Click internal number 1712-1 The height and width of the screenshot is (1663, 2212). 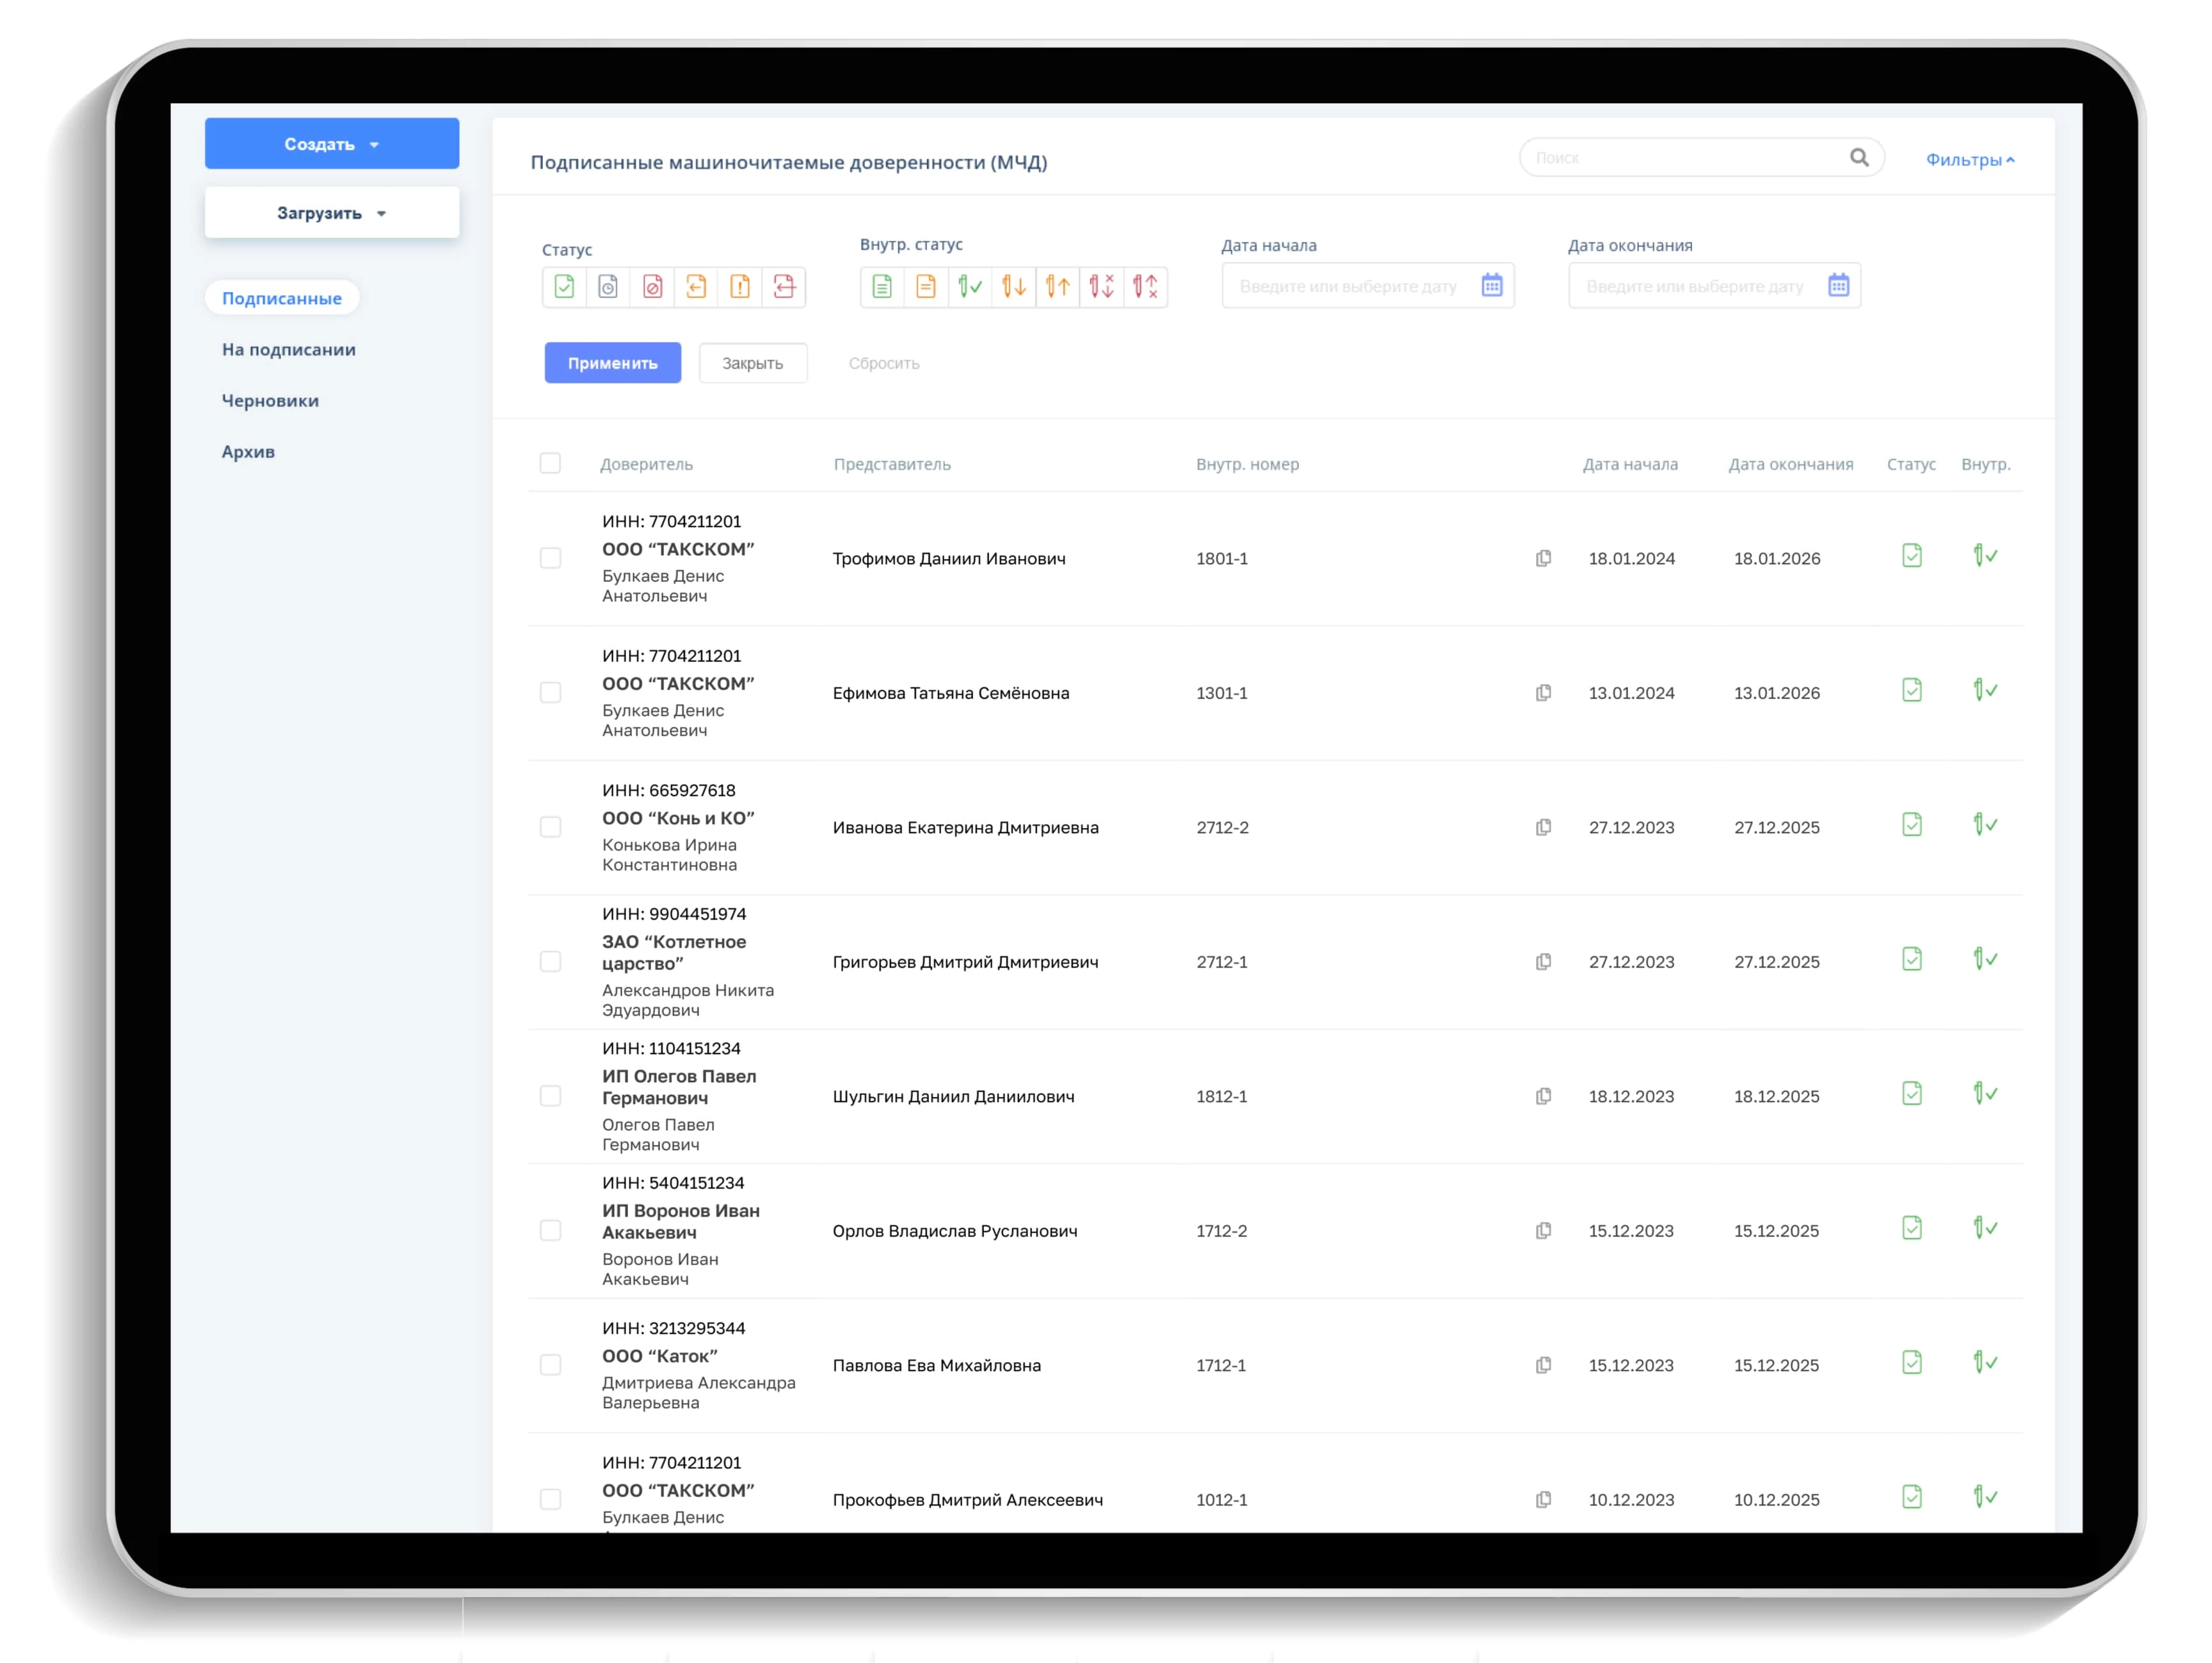tap(1221, 1365)
